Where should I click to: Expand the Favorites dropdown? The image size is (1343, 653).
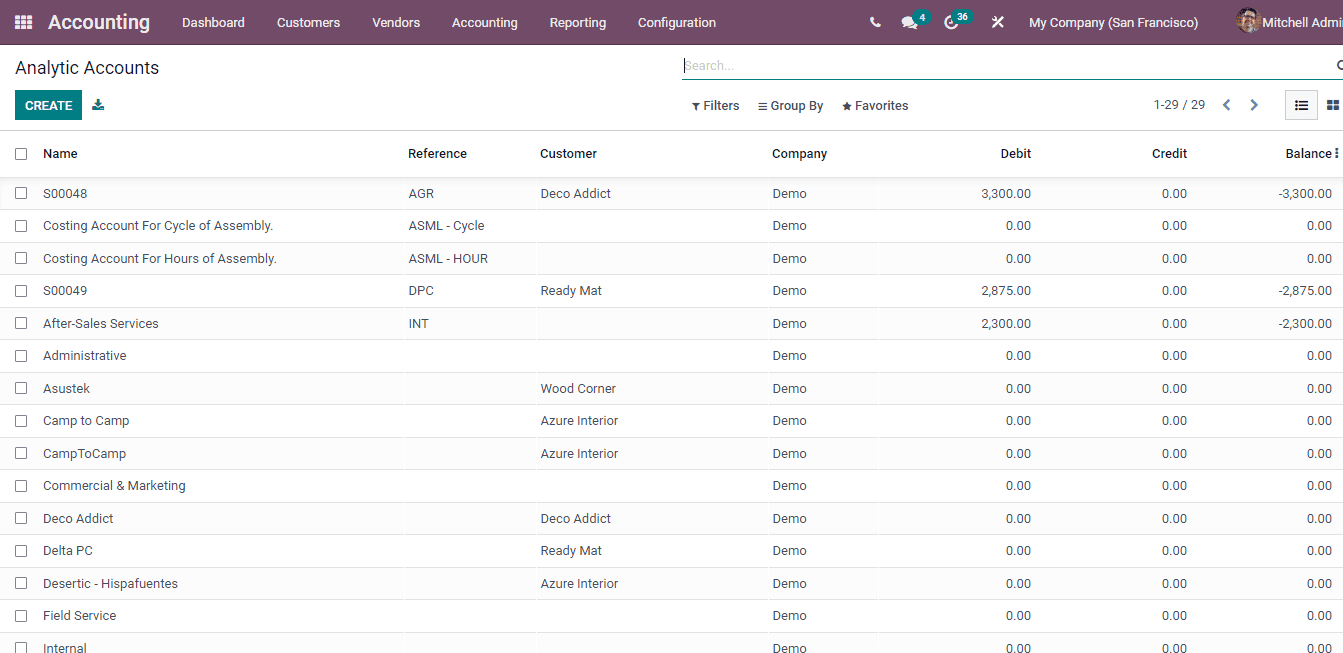pos(874,105)
